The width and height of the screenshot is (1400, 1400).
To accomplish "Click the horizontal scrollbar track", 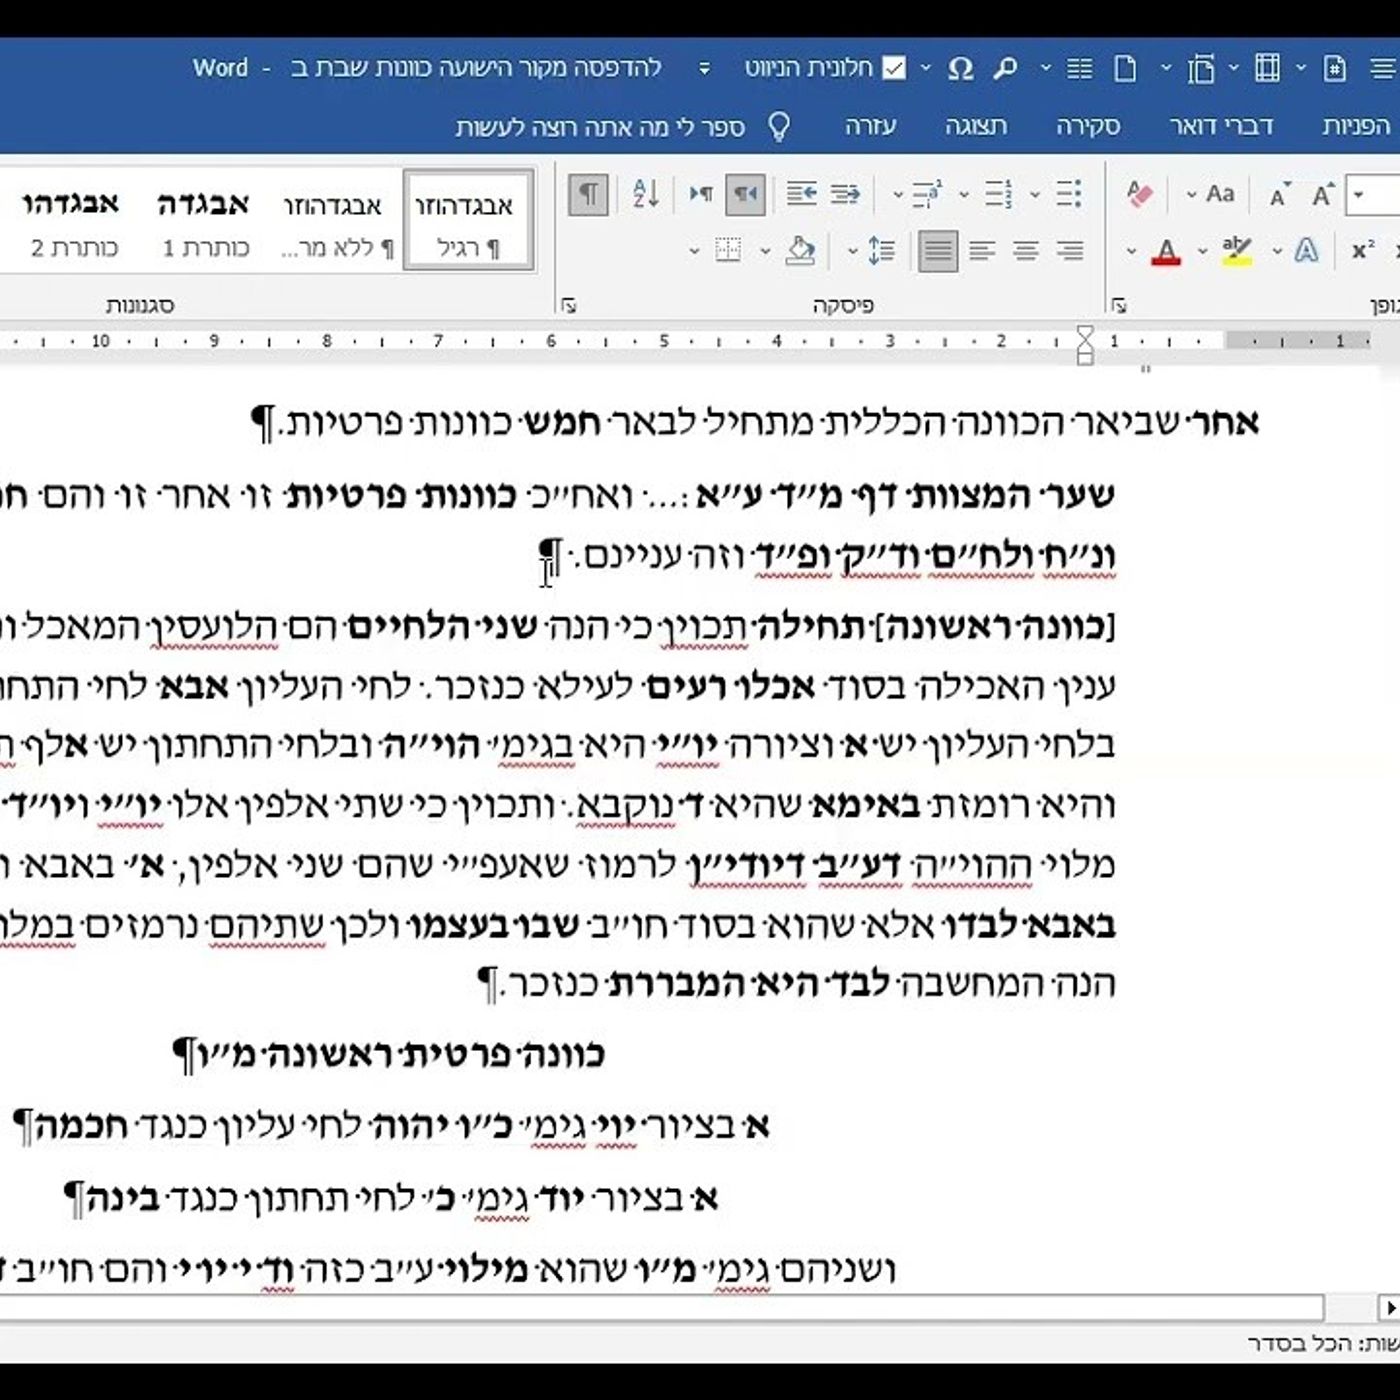I will pos(660,1308).
